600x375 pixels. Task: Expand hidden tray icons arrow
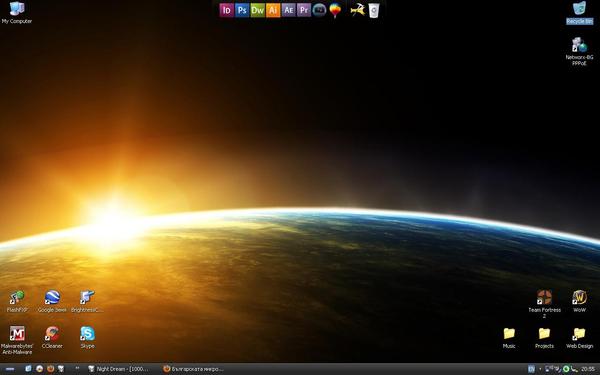(x=540, y=369)
